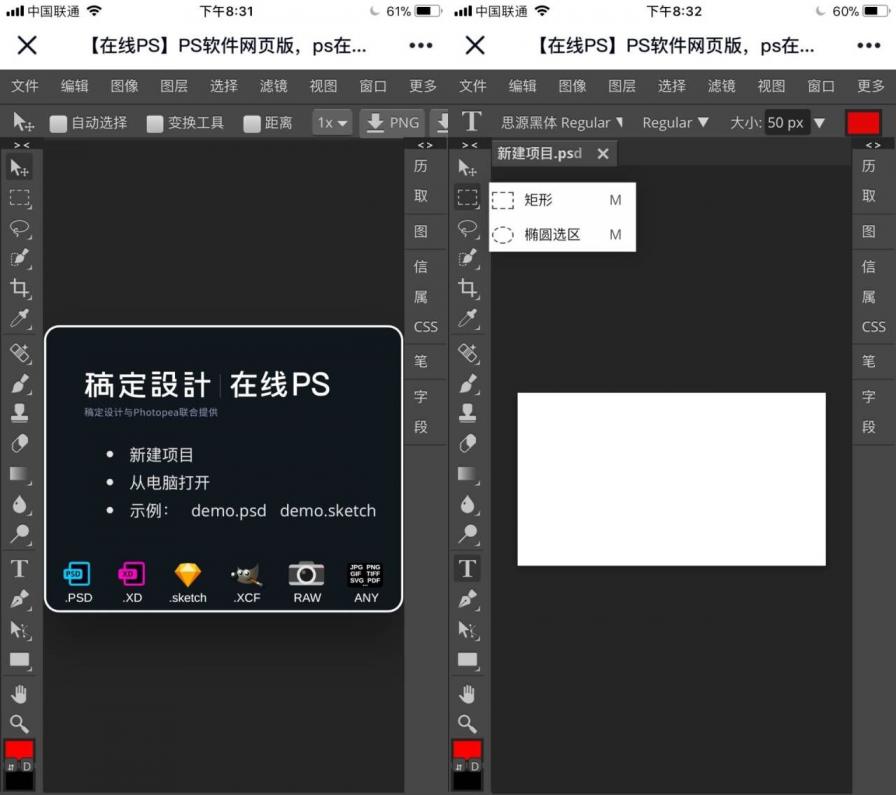This screenshot has height=795, width=896.
Task: Select the Hand tool in left screenshot
Action: tap(19, 694)
